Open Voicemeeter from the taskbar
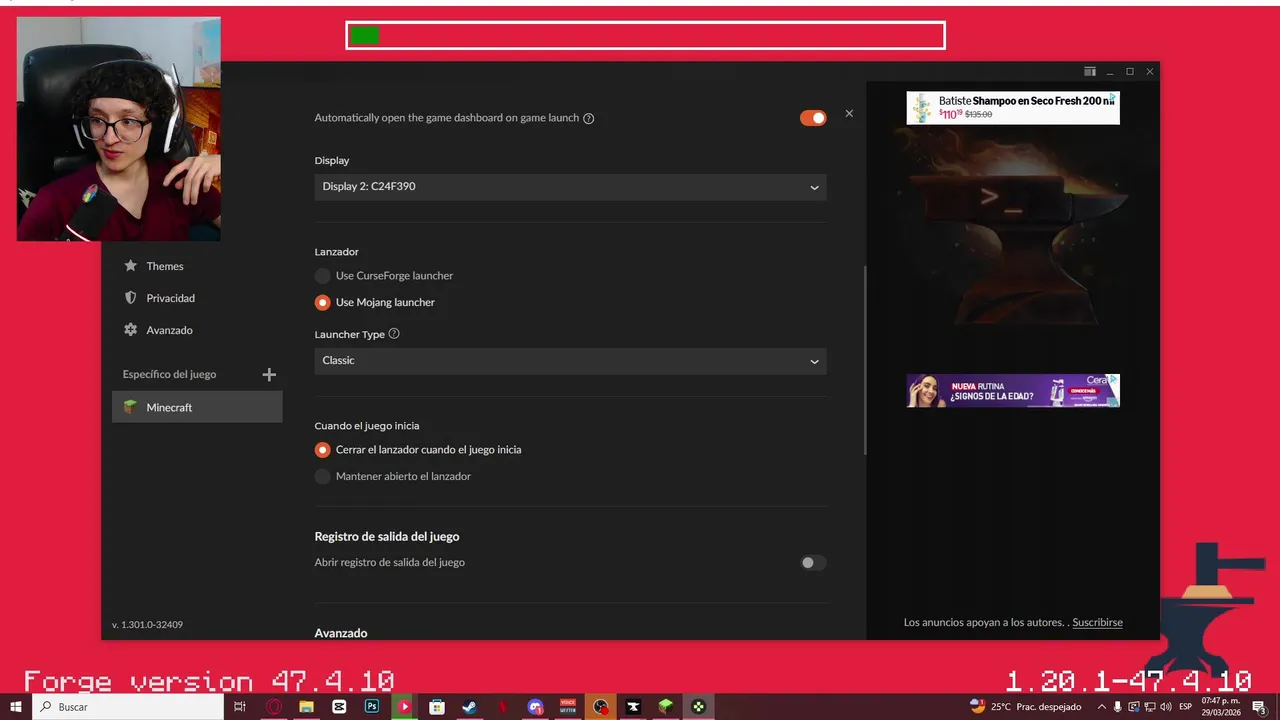The width and height of the screenshot is (1280, 720). click(x=568, y=707)
